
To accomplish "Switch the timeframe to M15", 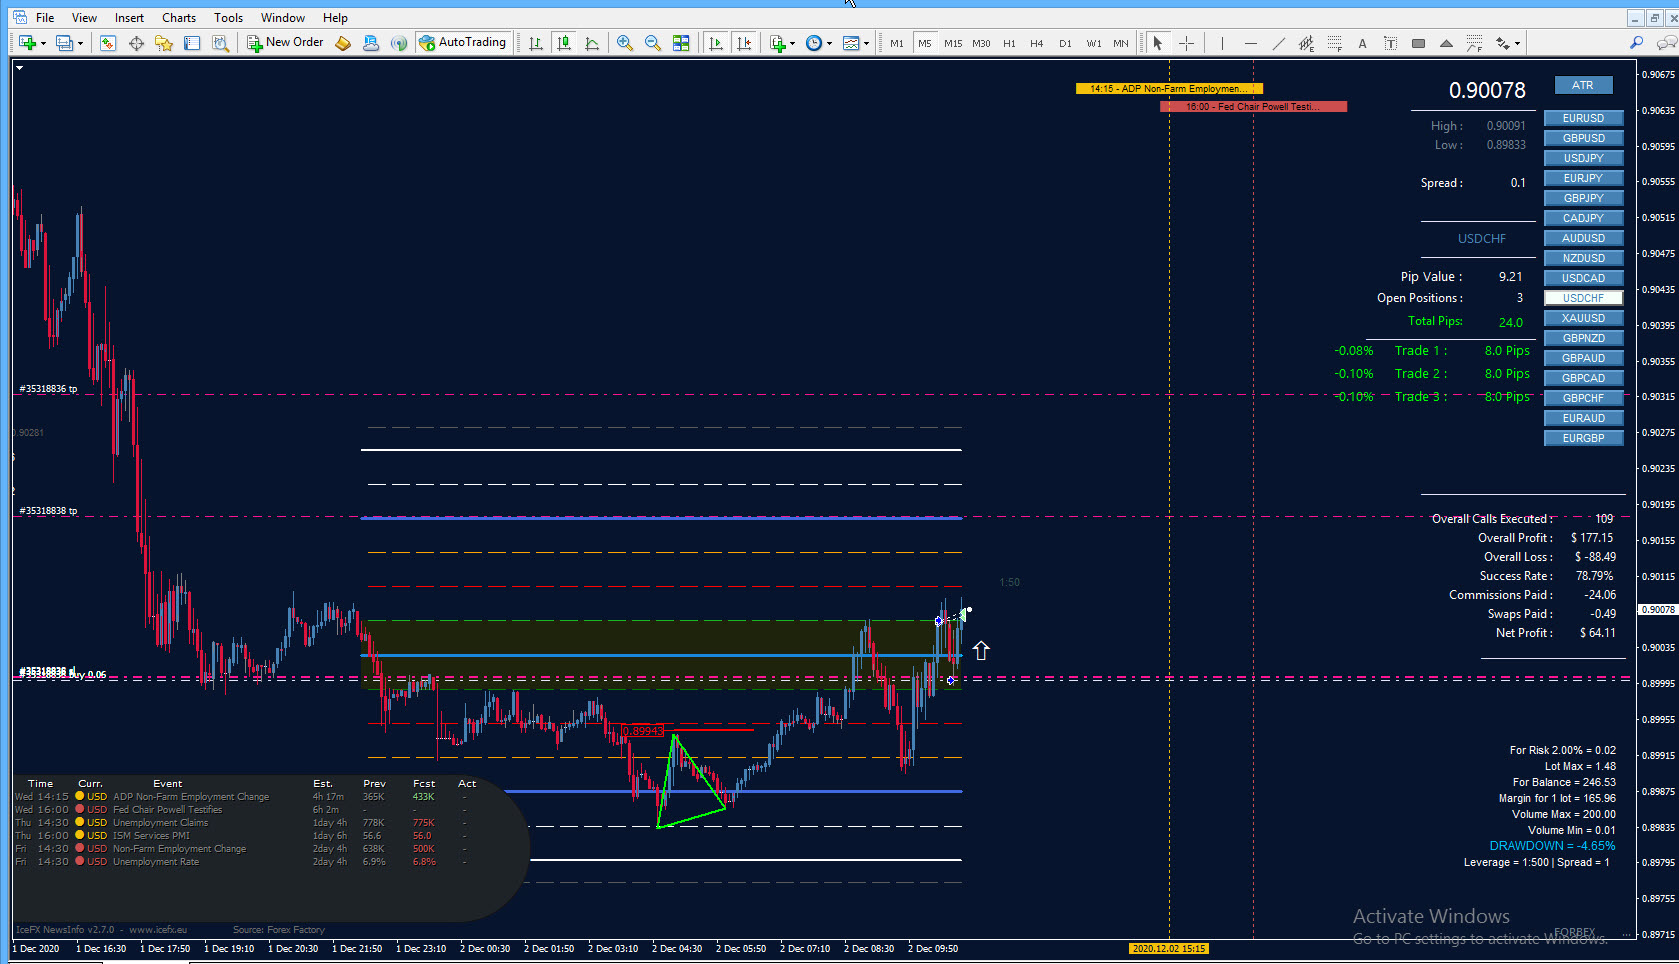I will tap(953, 43).
